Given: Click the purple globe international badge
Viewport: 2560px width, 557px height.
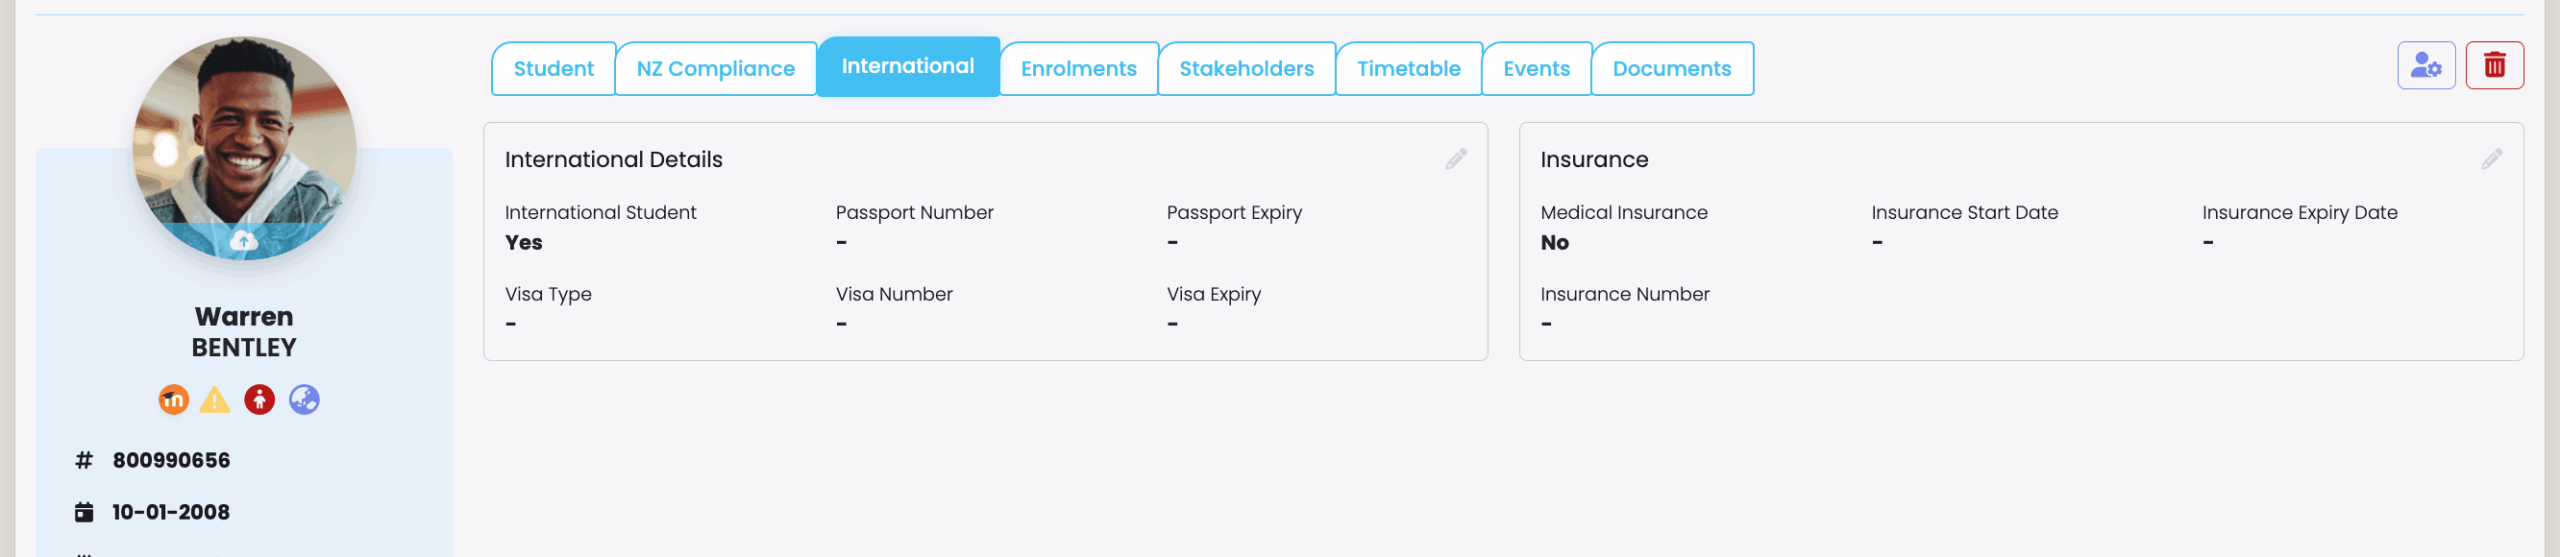Looking at the screenshot, I should pos(304,400).
